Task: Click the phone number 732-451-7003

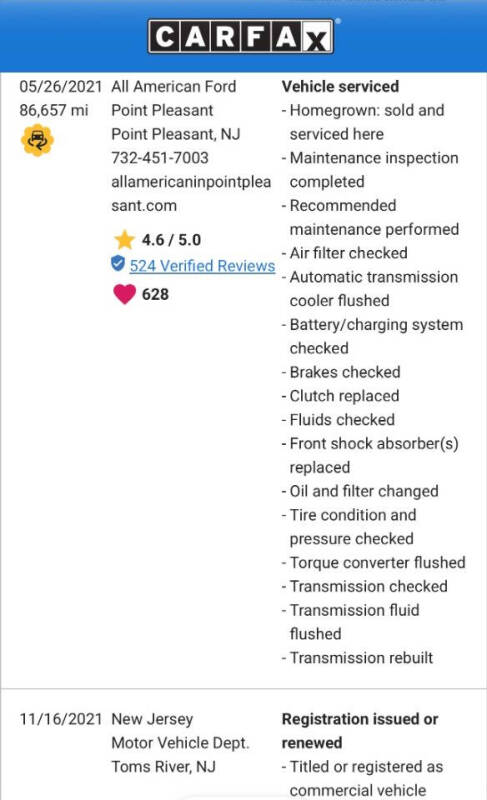Action: pyautogui.click(x=160, y=158)
